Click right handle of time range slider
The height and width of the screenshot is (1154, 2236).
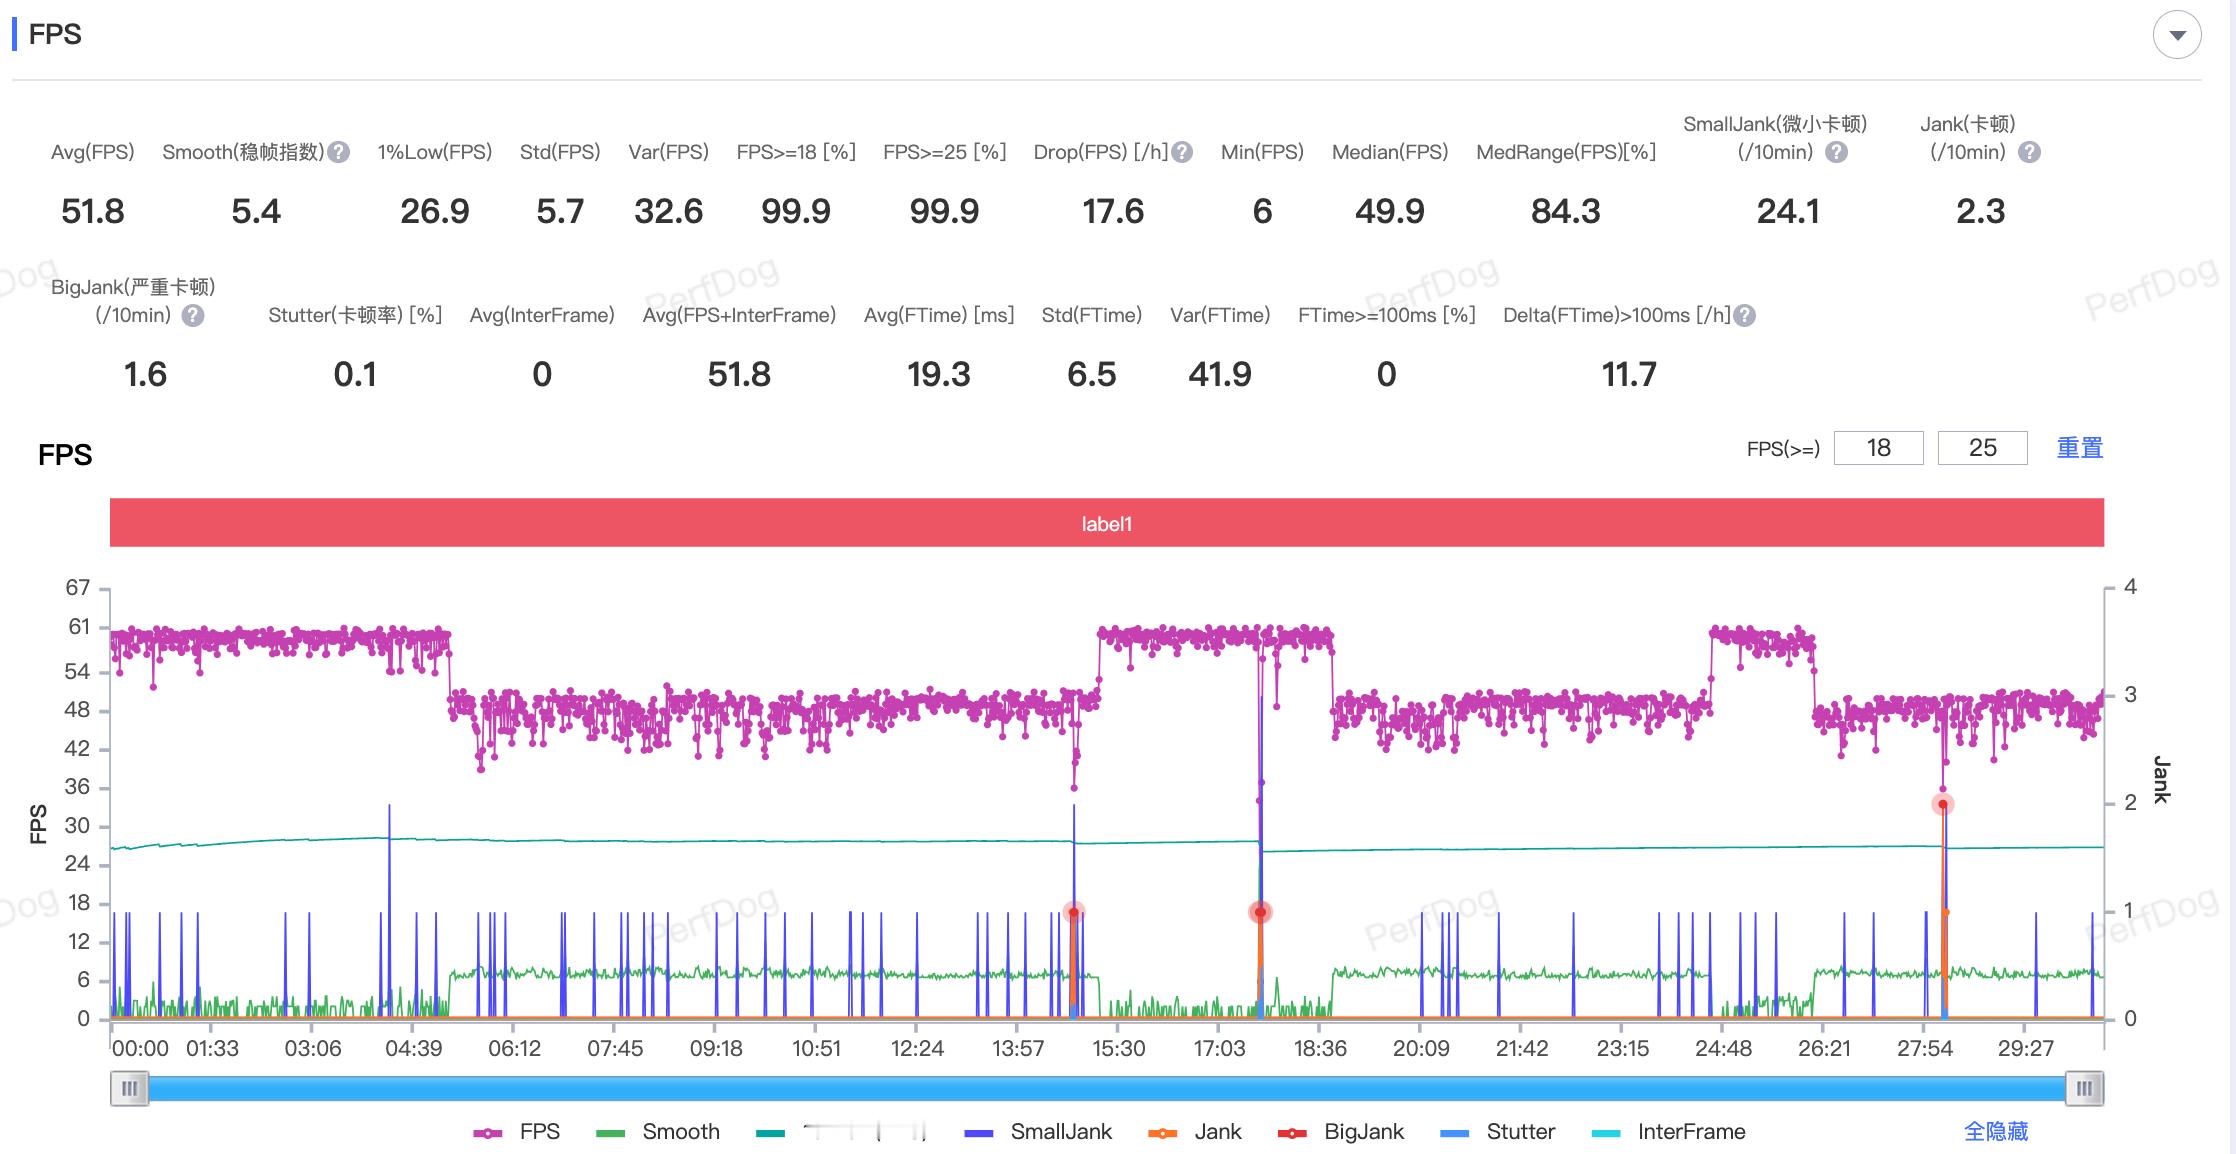click(x=2084, y=1088)
